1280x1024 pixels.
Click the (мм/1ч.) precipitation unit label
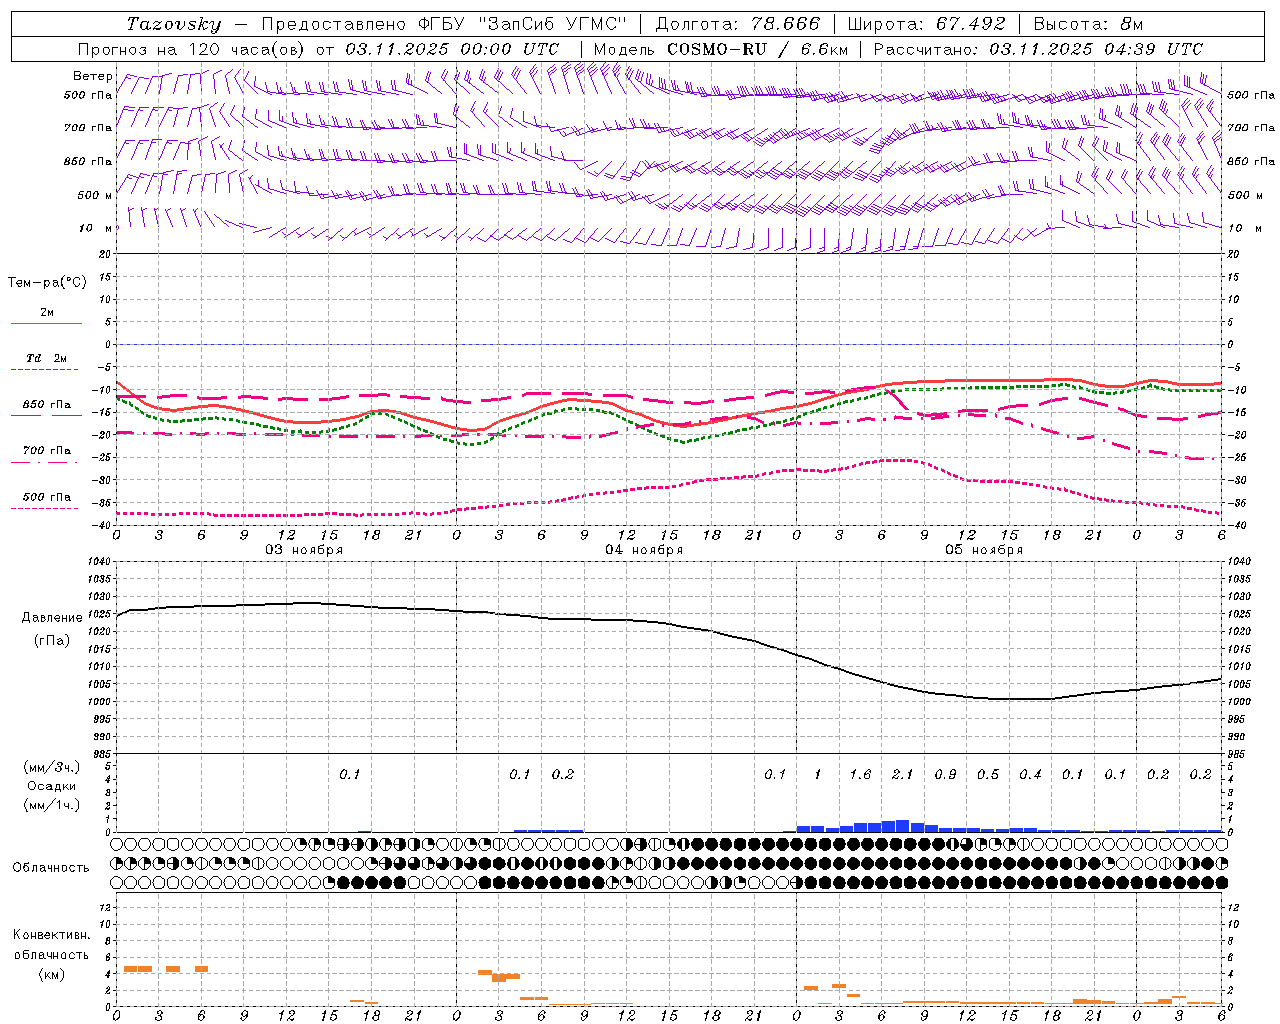click(52, 804)
